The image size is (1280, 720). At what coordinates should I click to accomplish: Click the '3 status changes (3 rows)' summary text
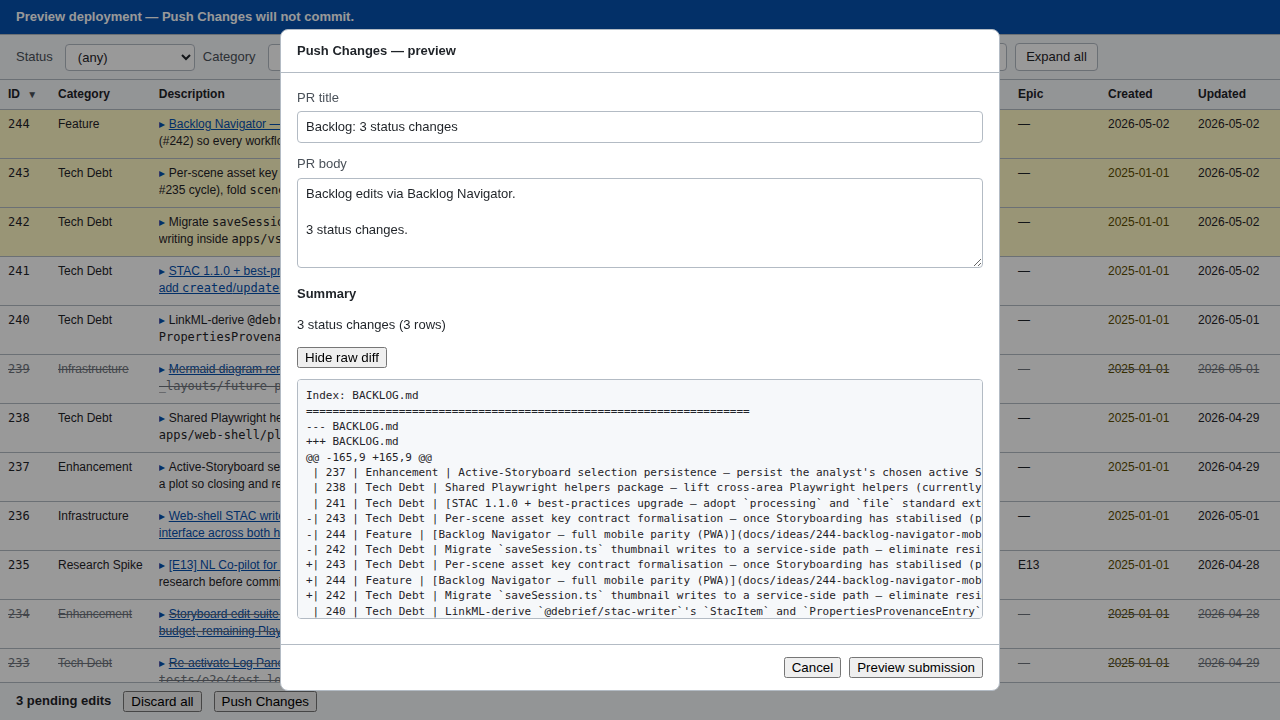(371, 325)
